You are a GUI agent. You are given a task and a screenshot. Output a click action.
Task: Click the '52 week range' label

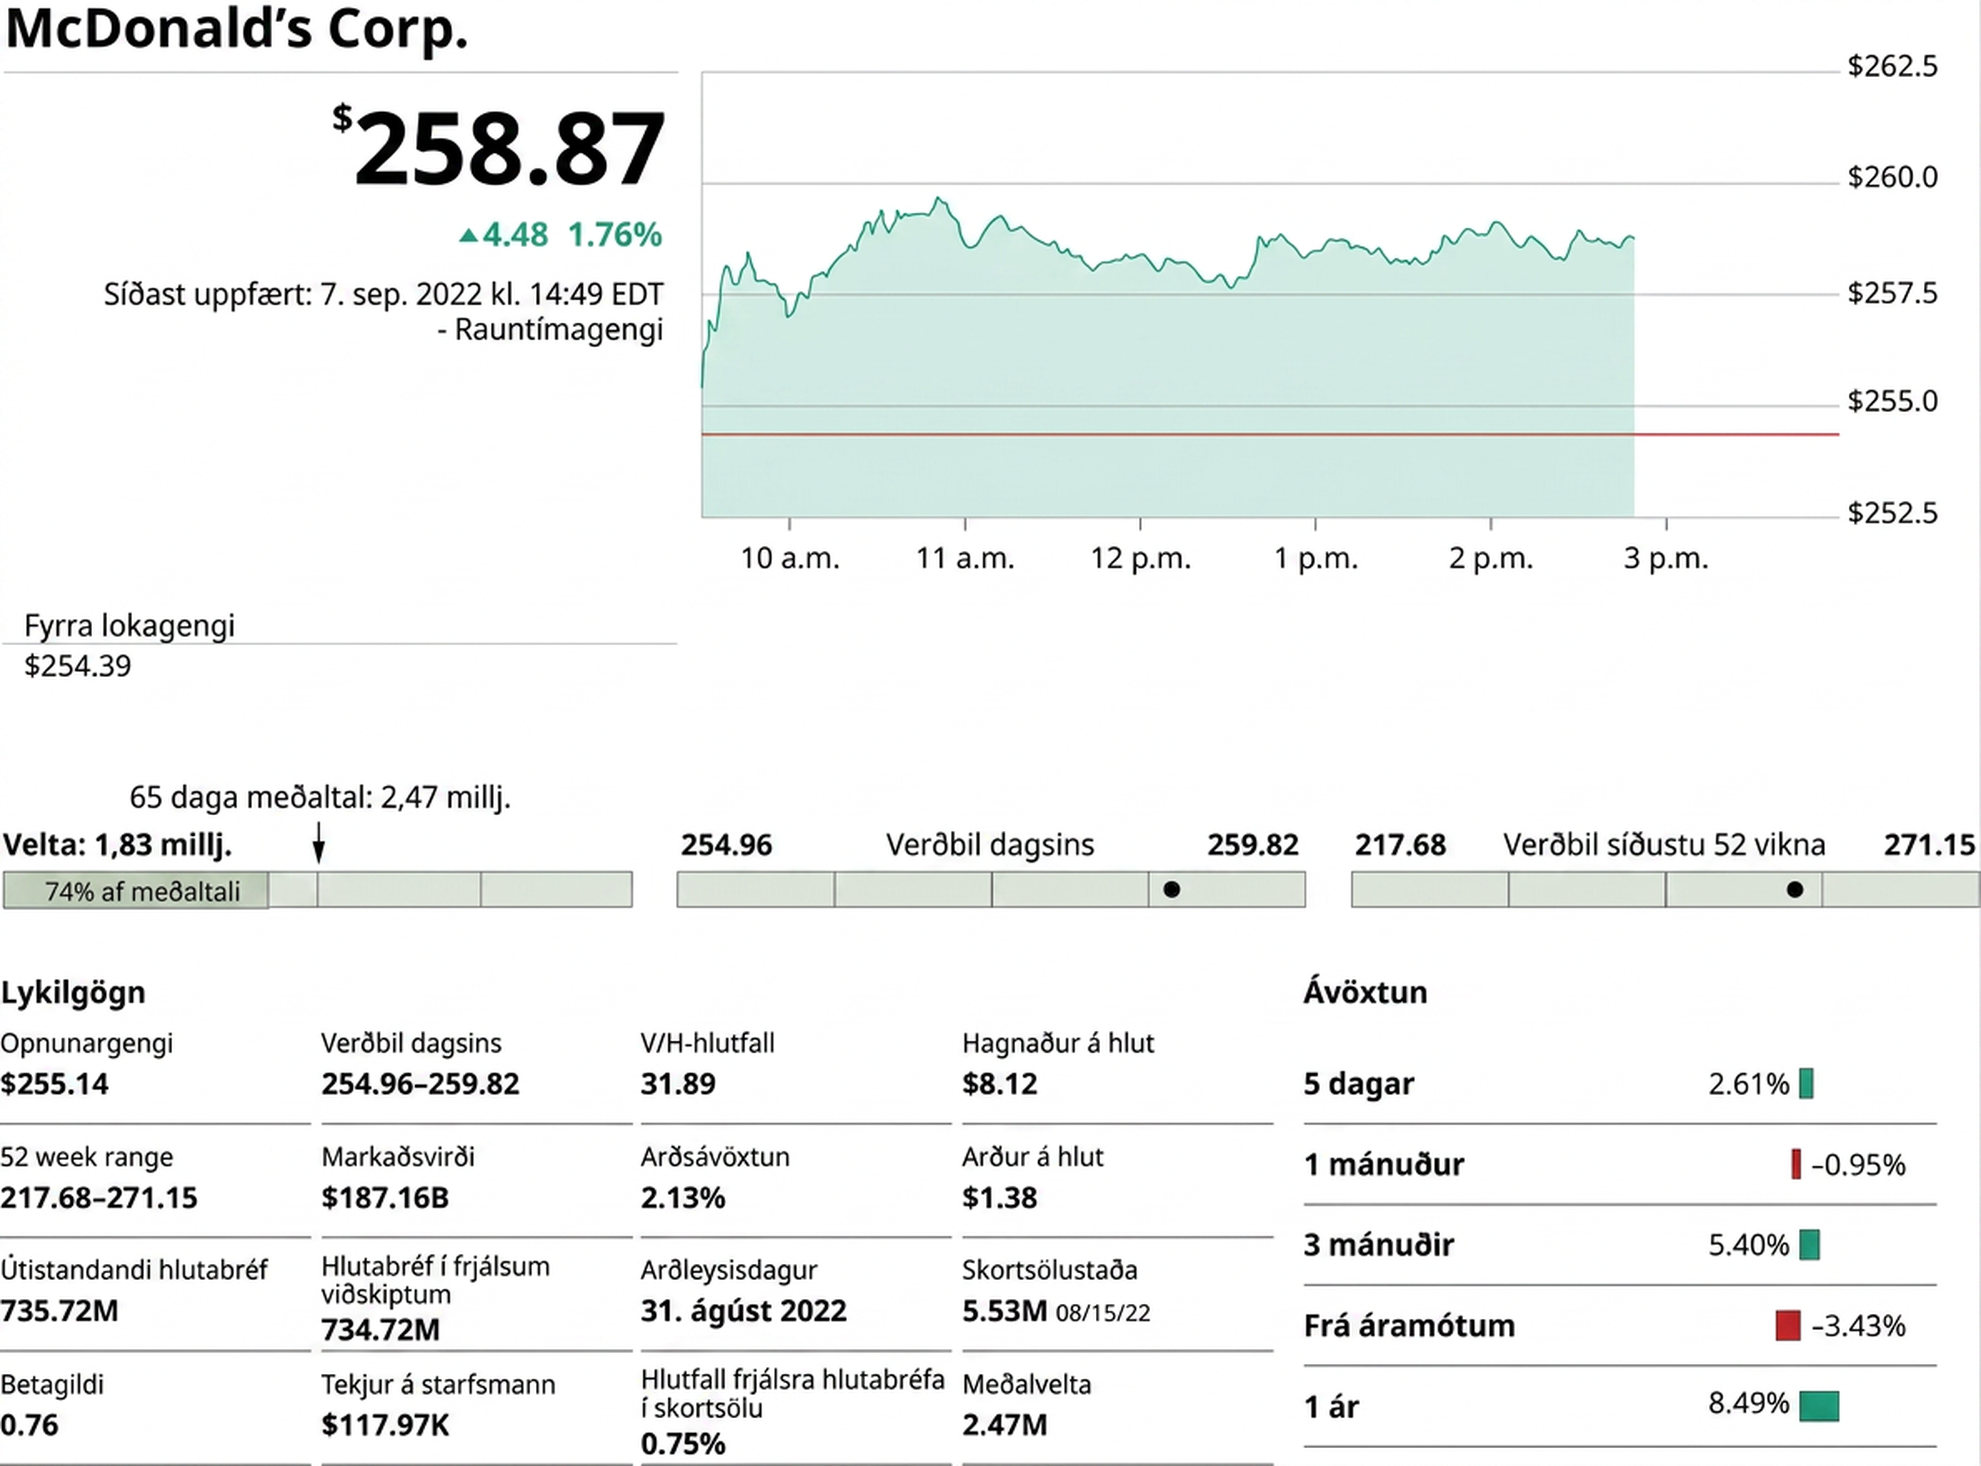(x=86, y=1157)
